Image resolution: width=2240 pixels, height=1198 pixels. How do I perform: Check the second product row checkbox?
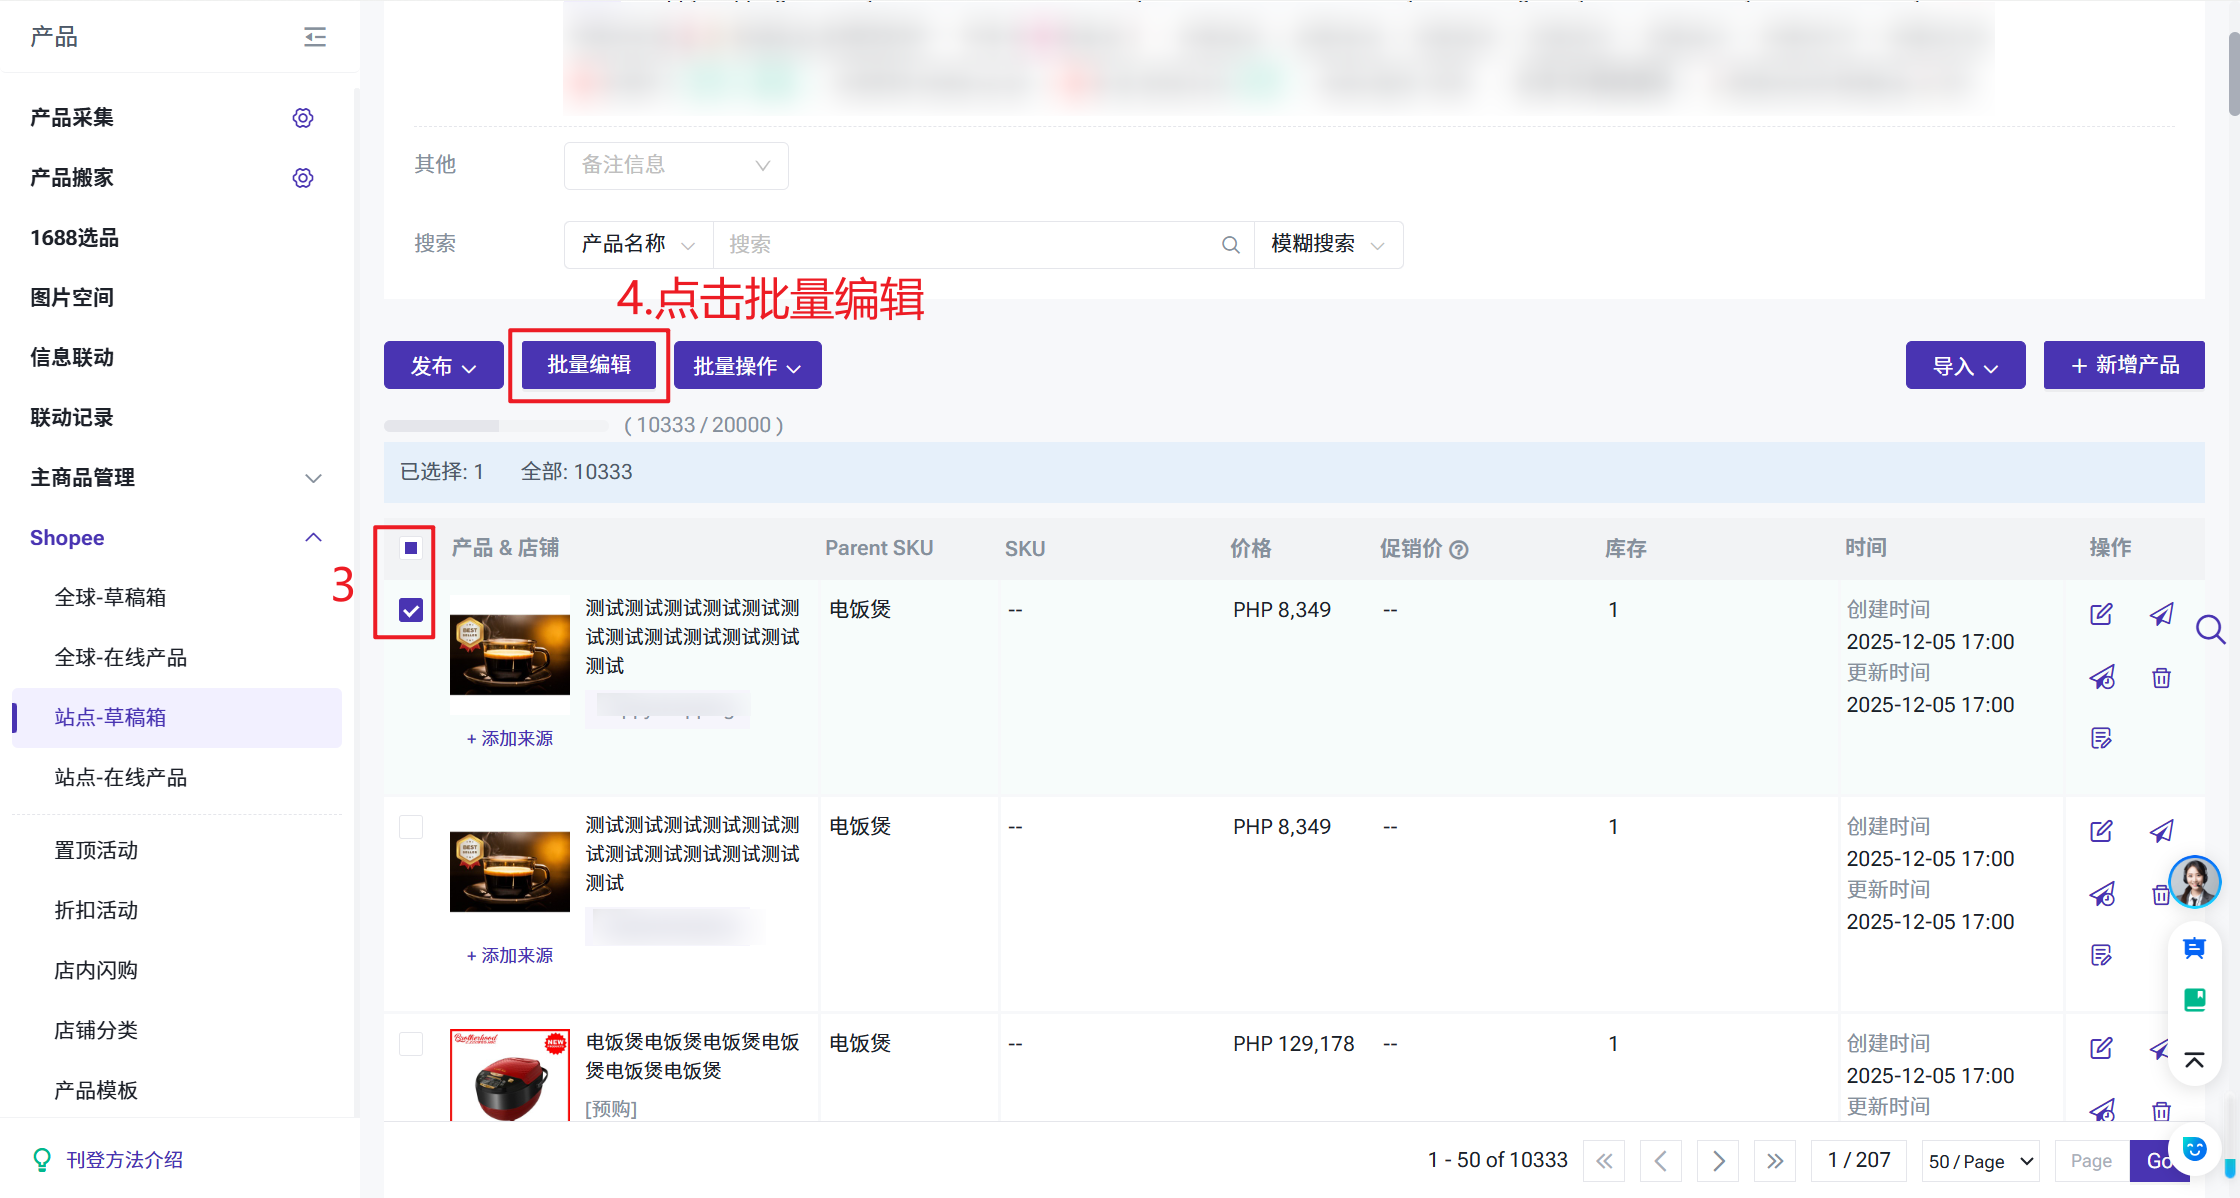(411, 827)
